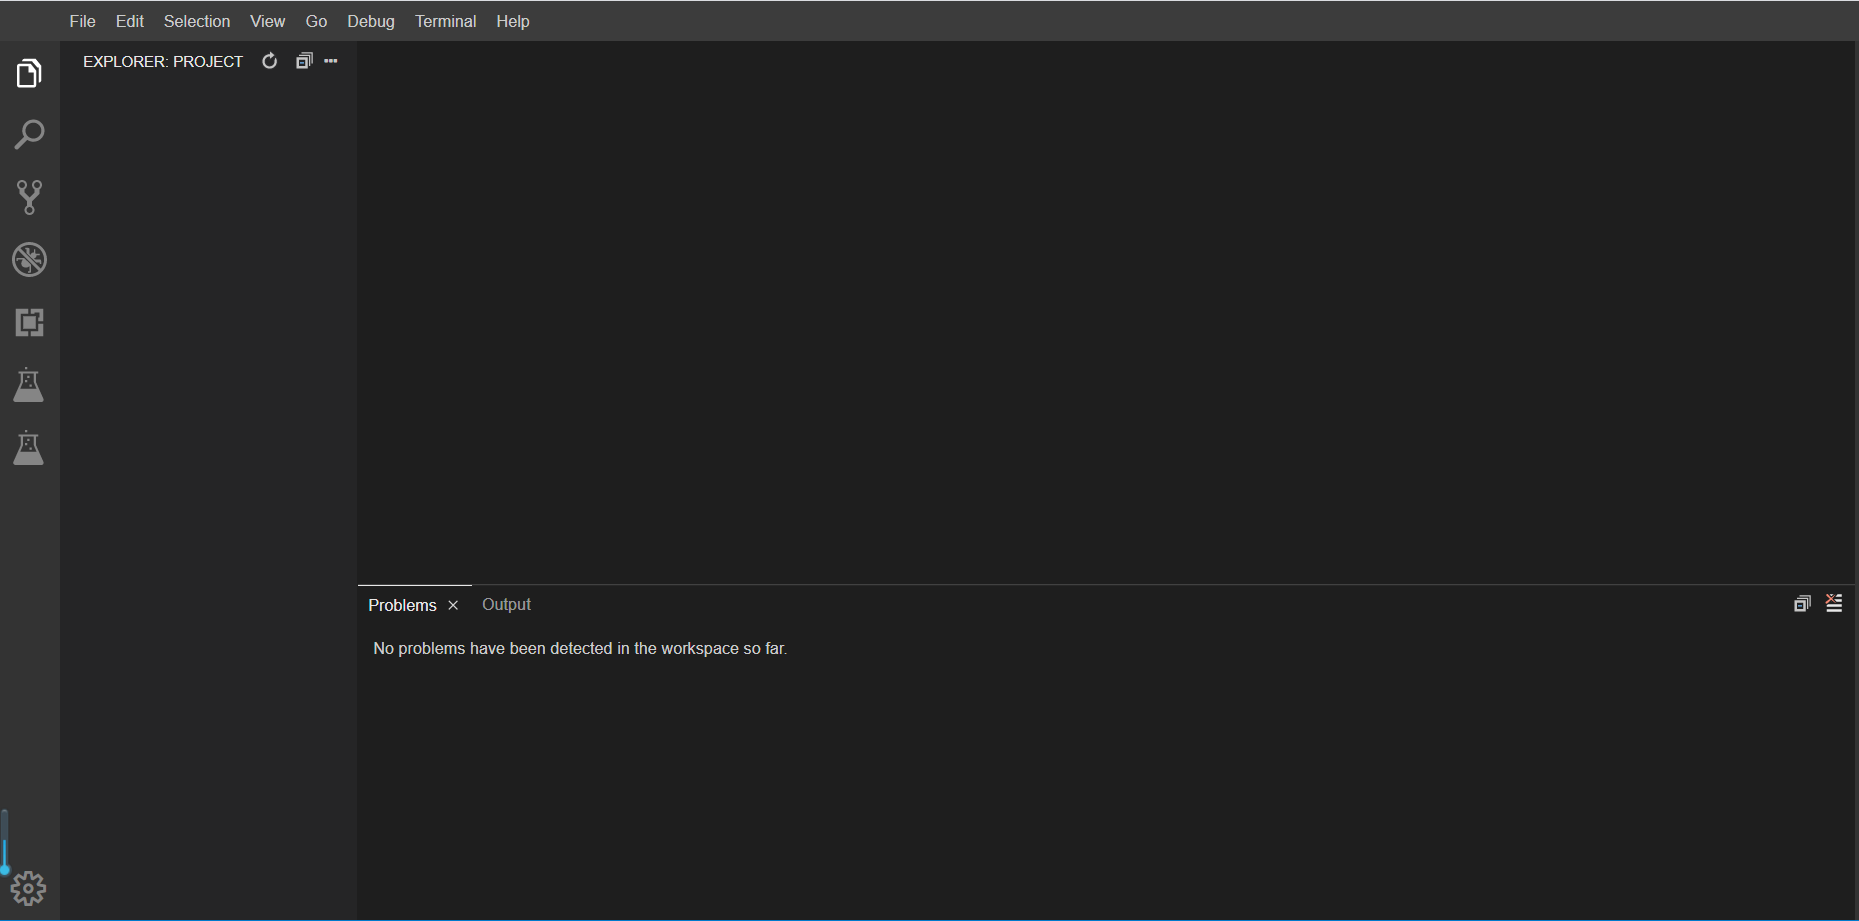Close the Problems tab
The width and height of the screenshot is (1859, 921).
(453, 605)
